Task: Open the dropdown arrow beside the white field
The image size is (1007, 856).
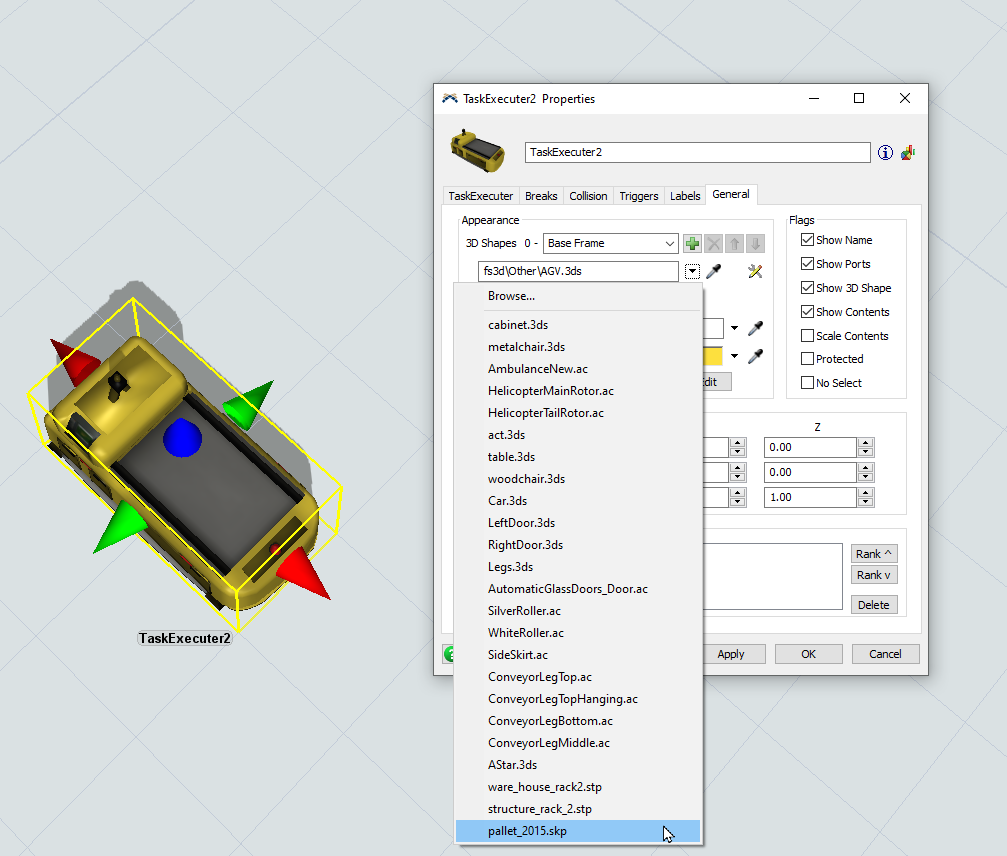Action: 734,328
